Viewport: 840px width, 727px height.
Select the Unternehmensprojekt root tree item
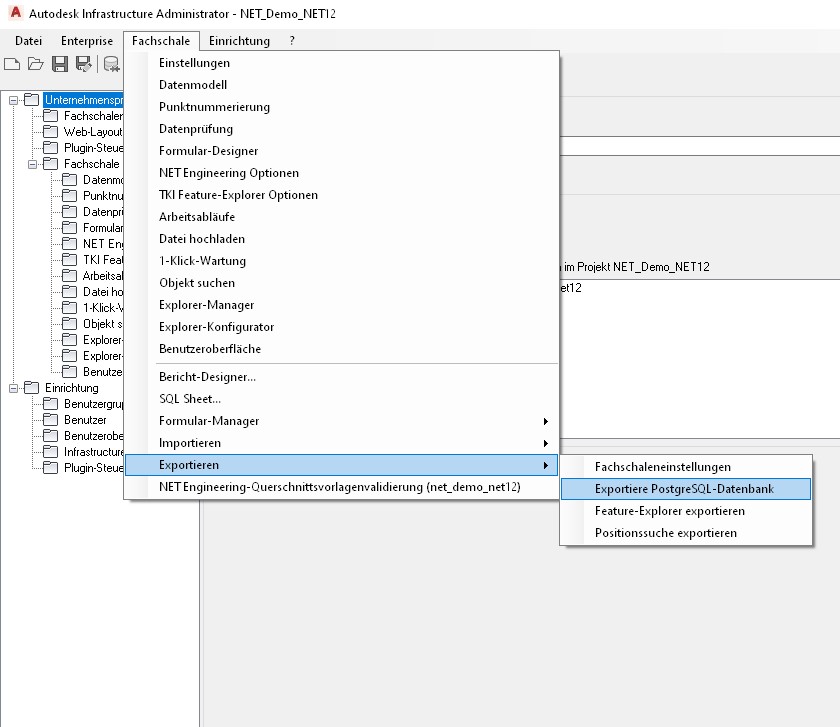(x=84, y=100)
